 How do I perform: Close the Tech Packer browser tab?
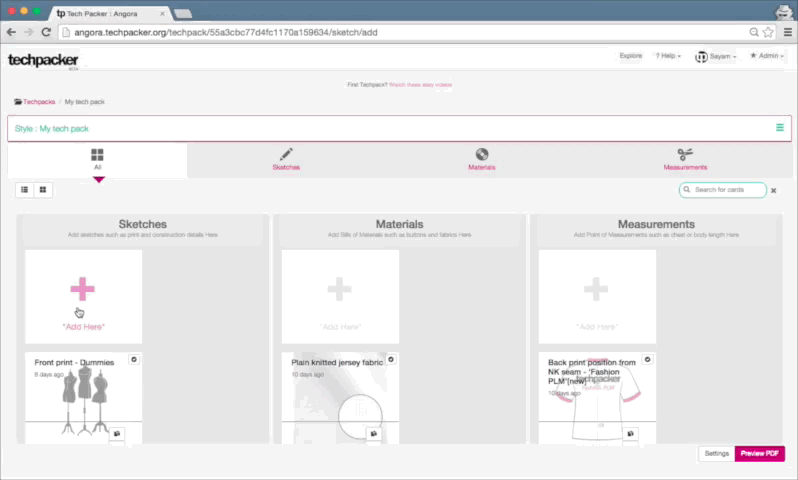point(162,14)
